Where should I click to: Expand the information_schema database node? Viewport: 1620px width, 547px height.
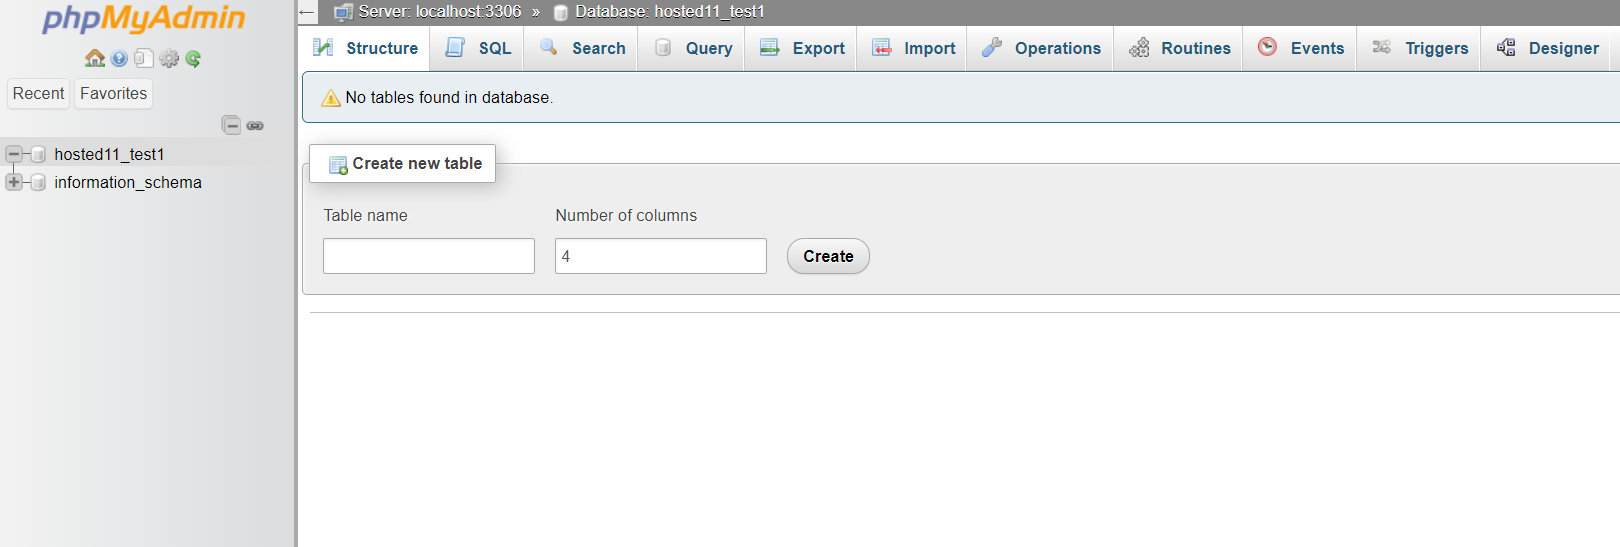point(14,182)
